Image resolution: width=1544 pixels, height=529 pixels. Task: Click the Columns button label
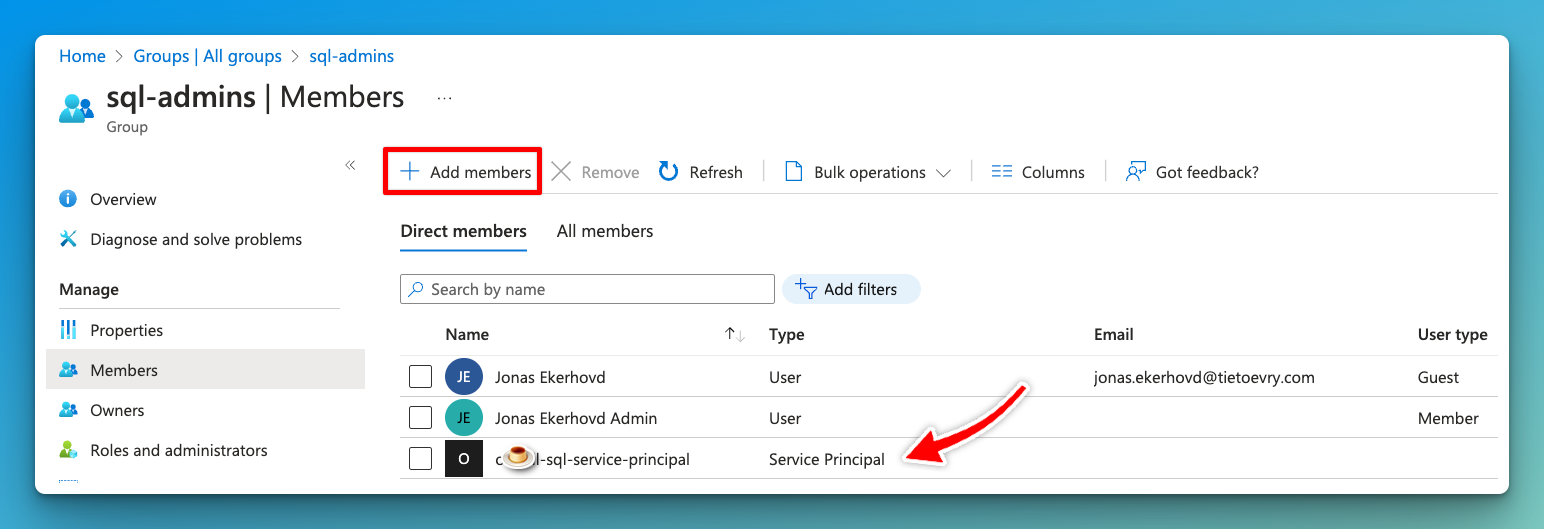[x=1053, y=172]
